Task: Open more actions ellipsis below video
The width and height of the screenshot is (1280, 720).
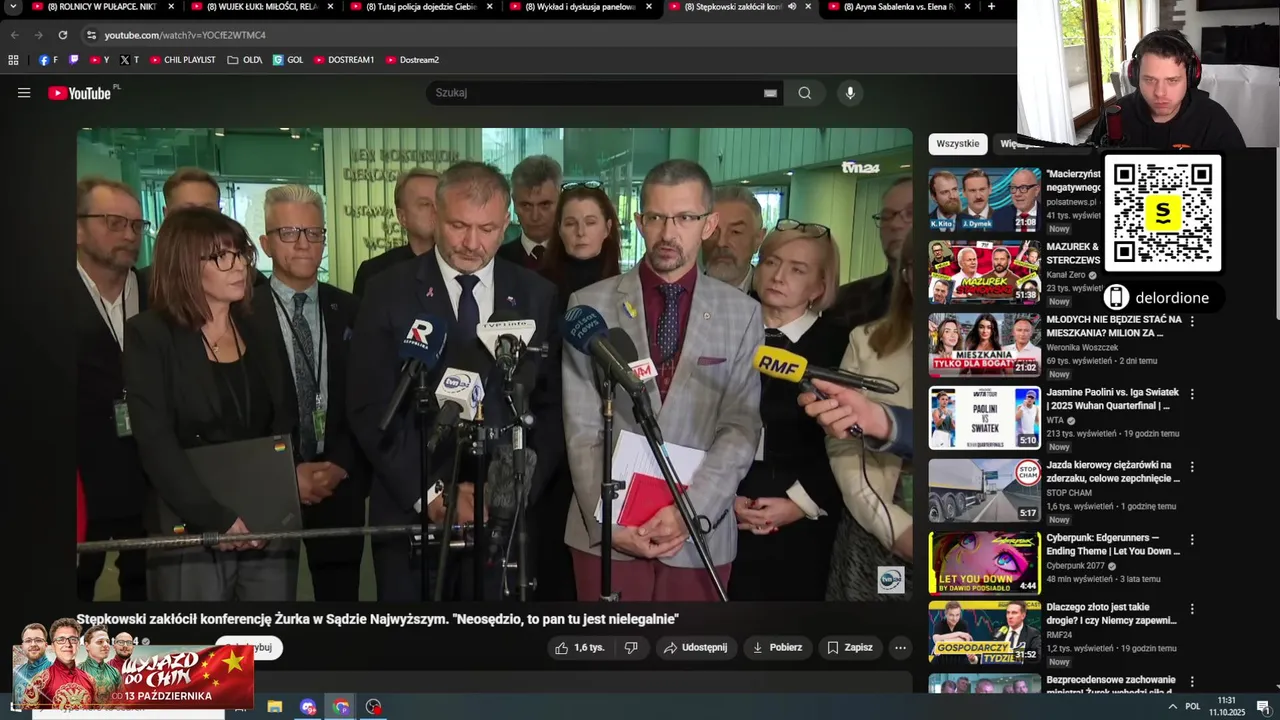Action: 900,647
